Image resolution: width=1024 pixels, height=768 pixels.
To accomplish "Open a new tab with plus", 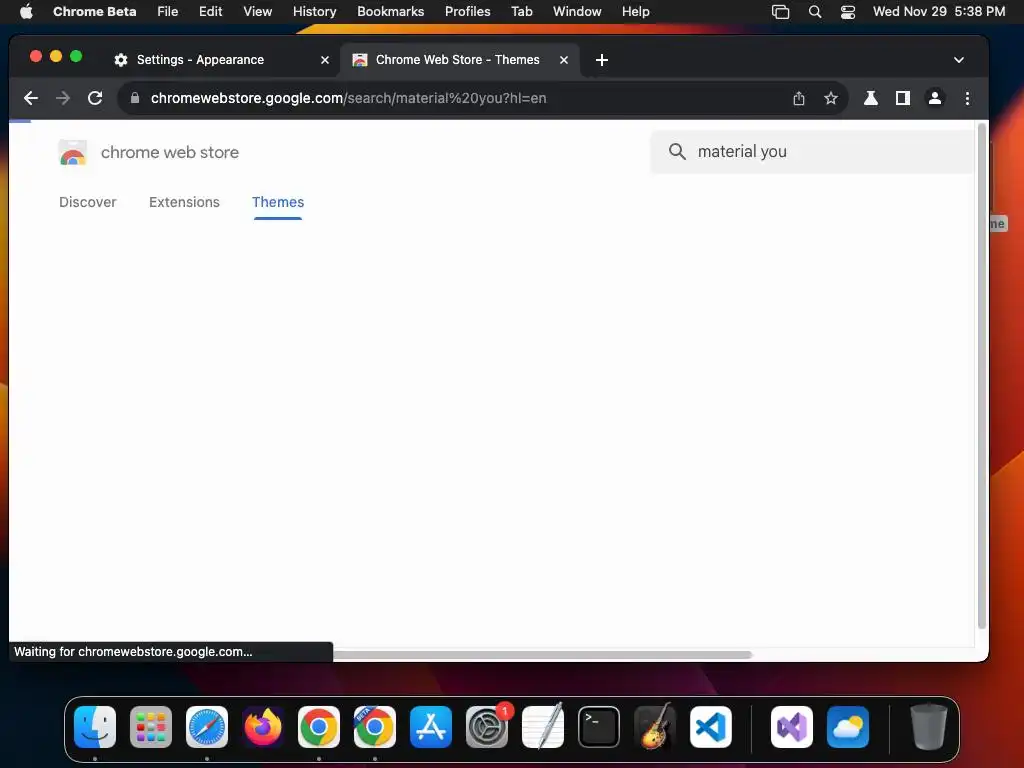I will [601, 60].
